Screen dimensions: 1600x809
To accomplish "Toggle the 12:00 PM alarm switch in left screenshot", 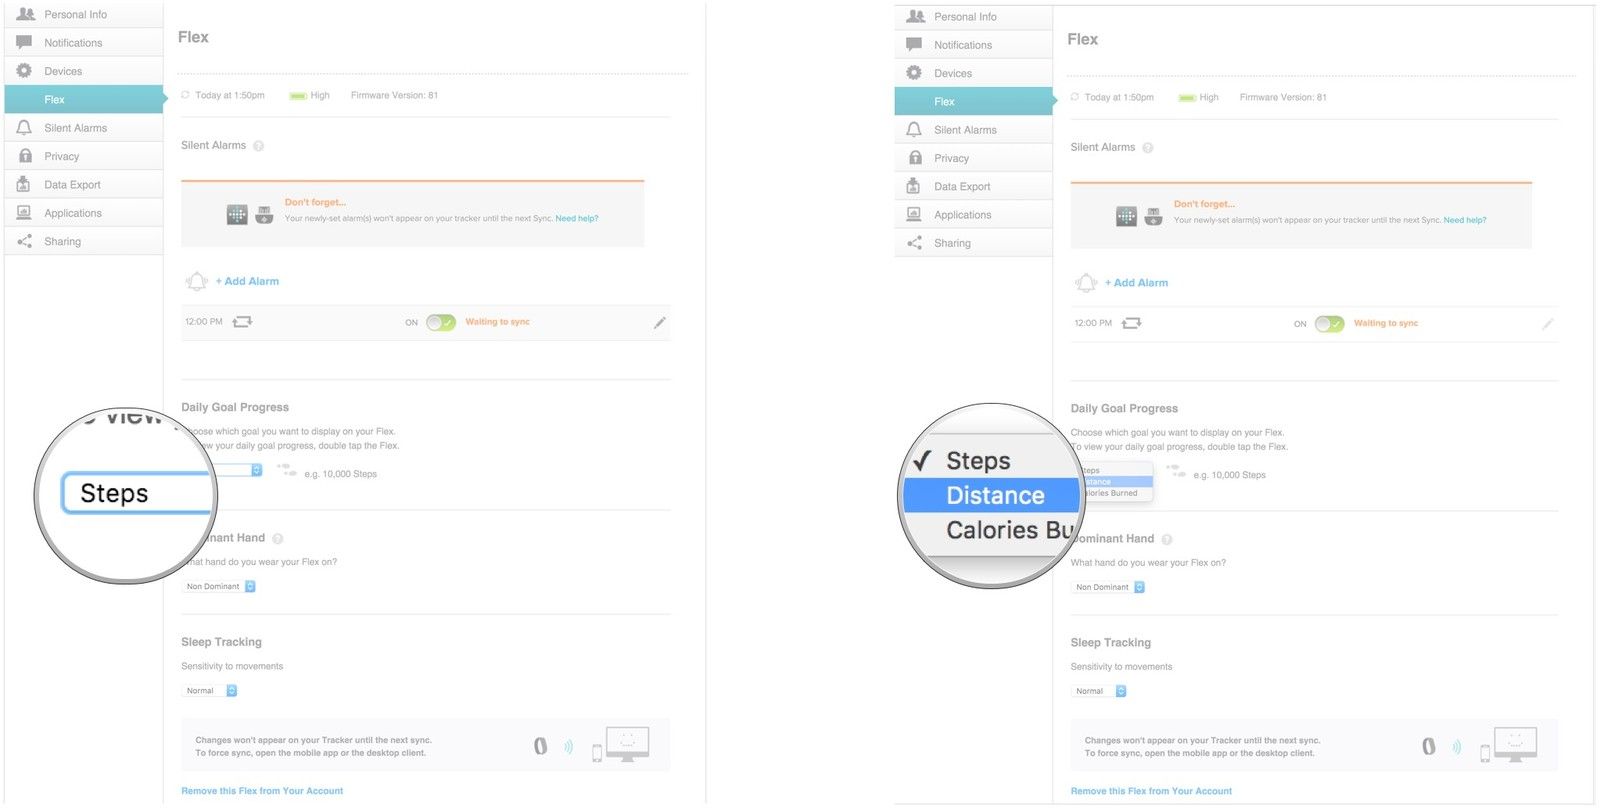I will [441, 322].
